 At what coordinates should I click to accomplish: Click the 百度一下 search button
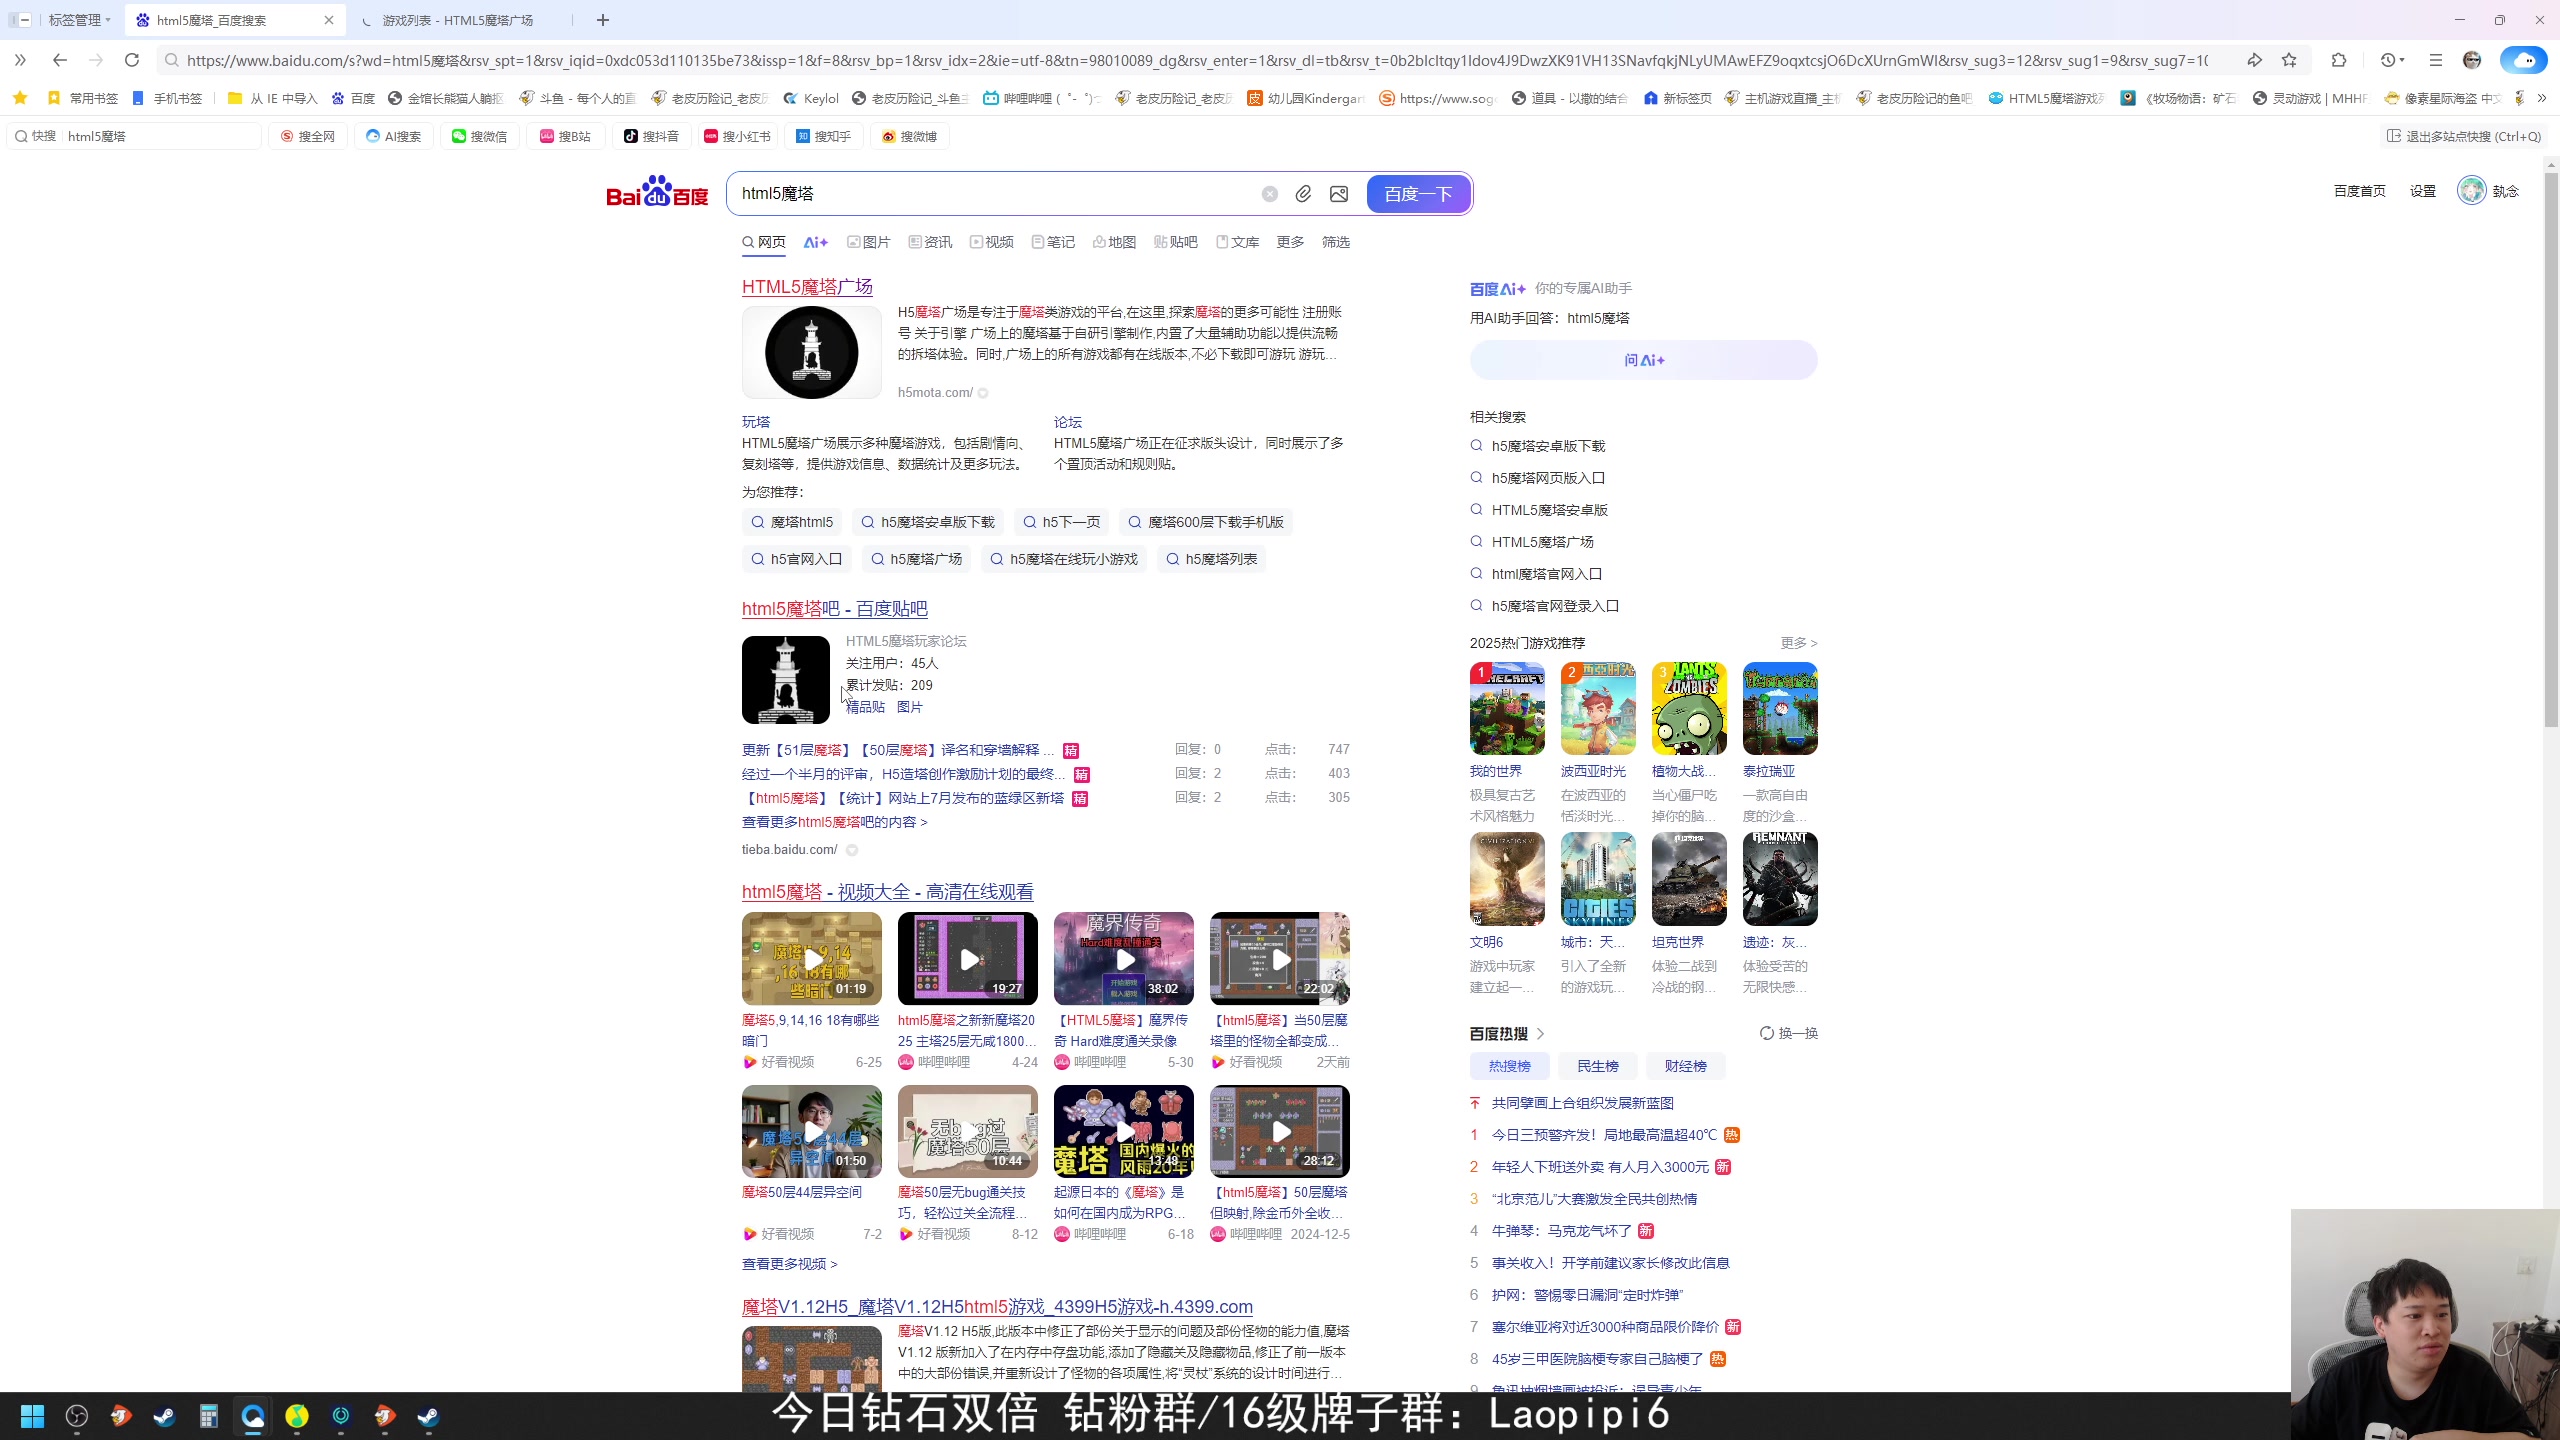1418,194
